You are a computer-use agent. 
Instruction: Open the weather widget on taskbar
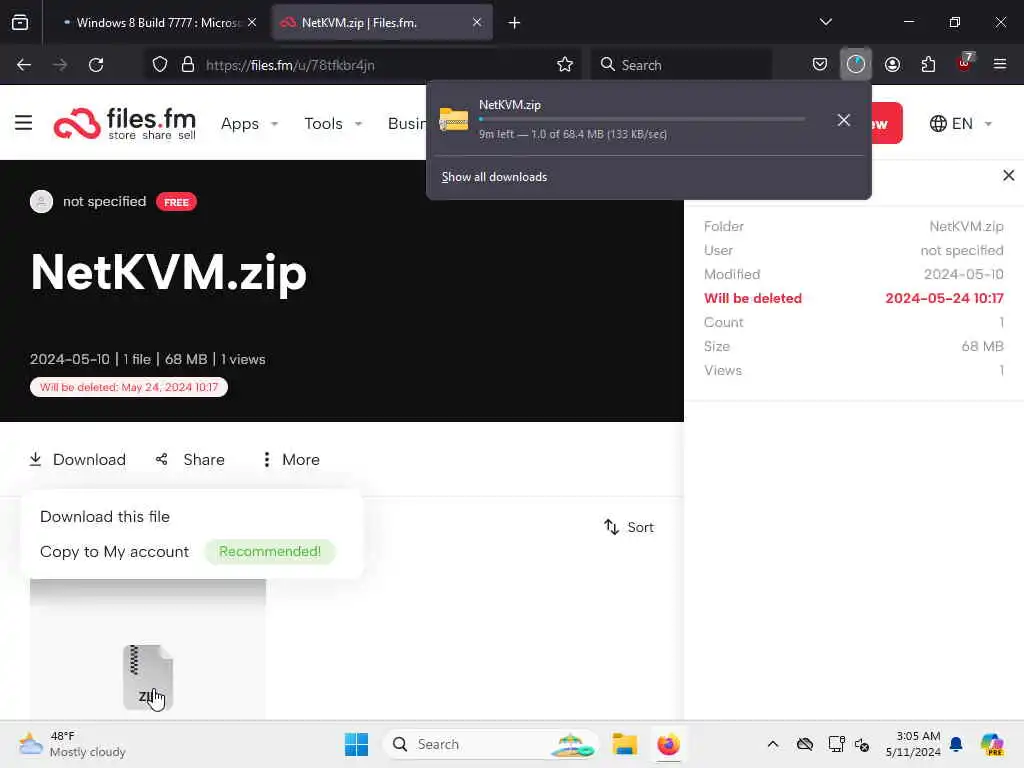[x=72, y=744]
